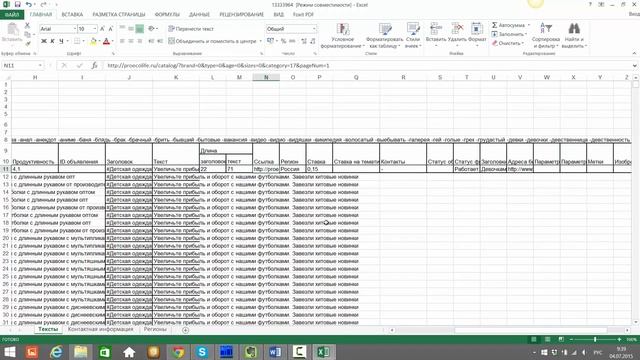Image resolution: width=640 pixels, height=360 pixels.
Task: Collapse the ribbon with the arrow
Action: 634,53
